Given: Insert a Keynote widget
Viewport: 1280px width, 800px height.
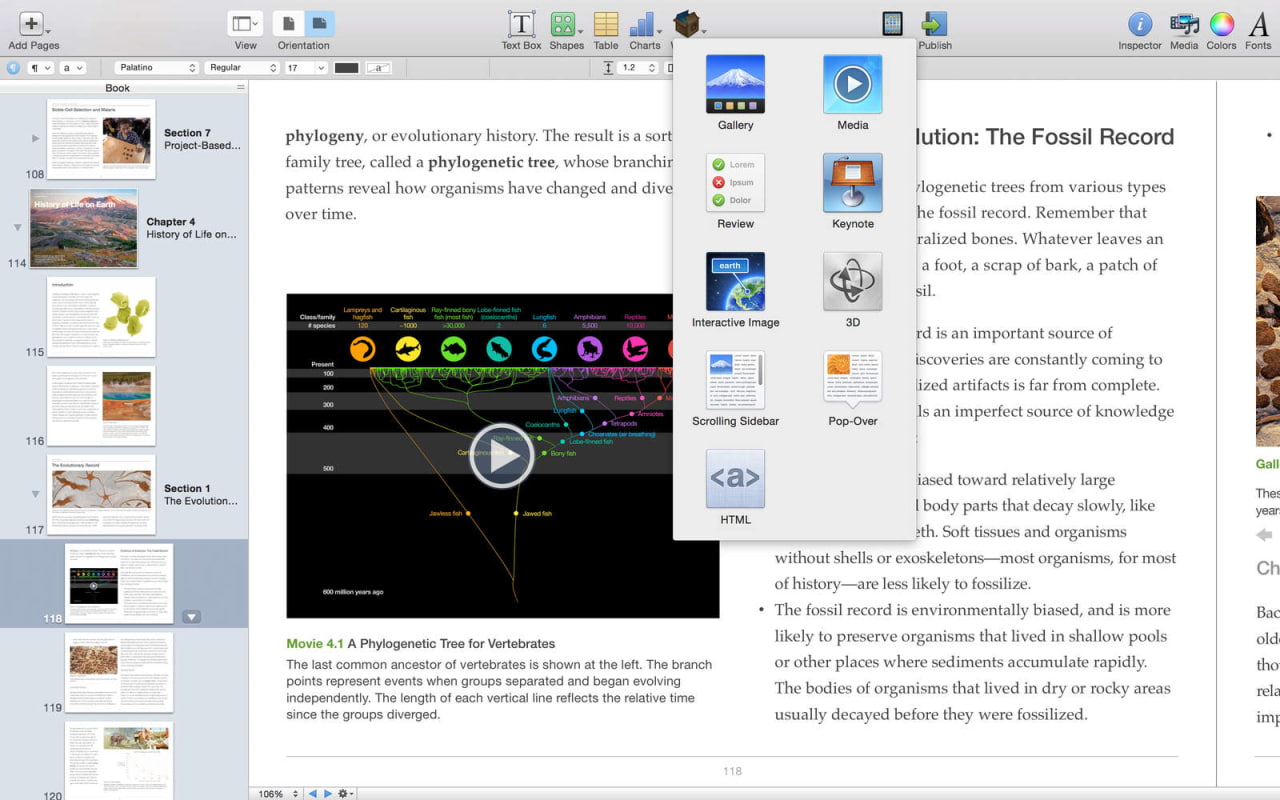Looking at the screenshot, I should pos(852,182).
